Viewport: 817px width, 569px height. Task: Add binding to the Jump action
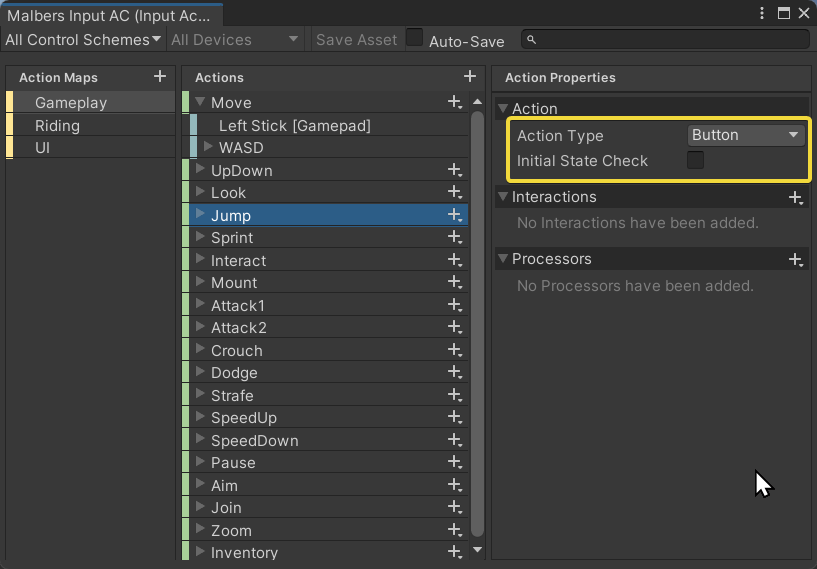[455, 215]
